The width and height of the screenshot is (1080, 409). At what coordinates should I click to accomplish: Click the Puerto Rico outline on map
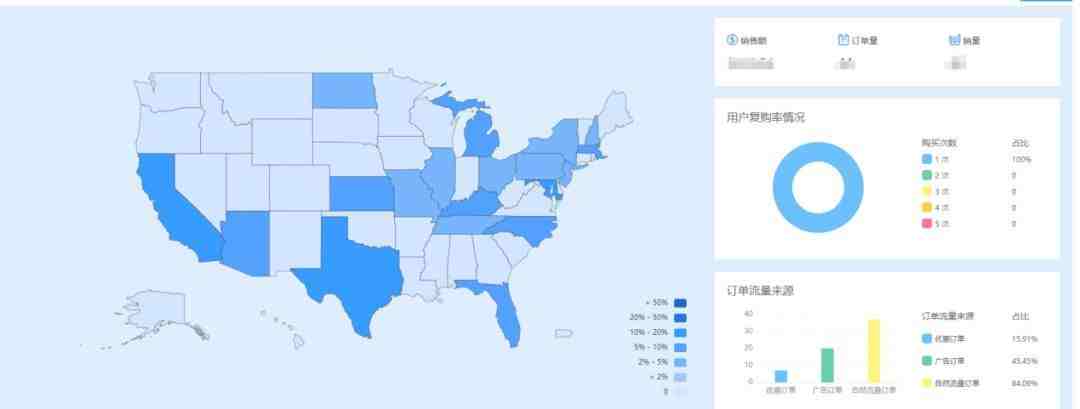[564, 334]
